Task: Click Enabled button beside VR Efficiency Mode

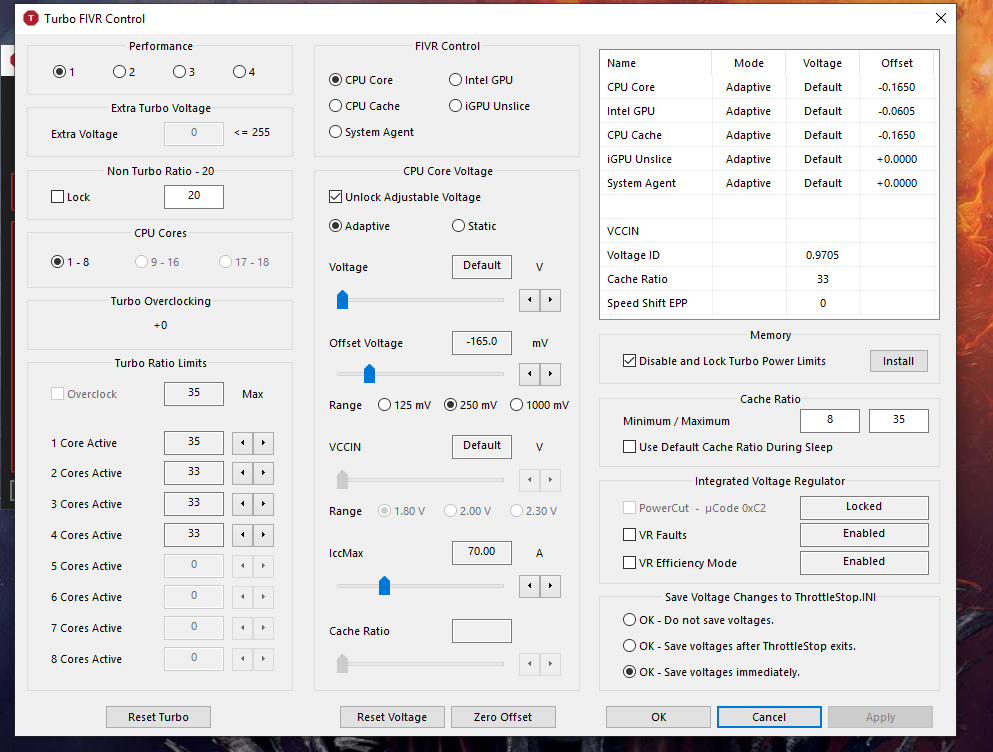Action: click(x=864, y=562)
